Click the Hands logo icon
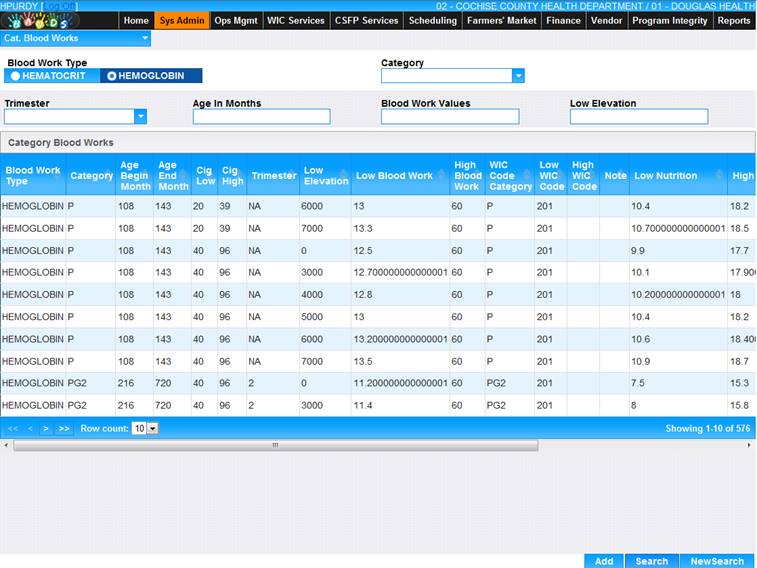The width and height of the screenshot is (757, 568). pyautogui.click(x=41, y=21)
